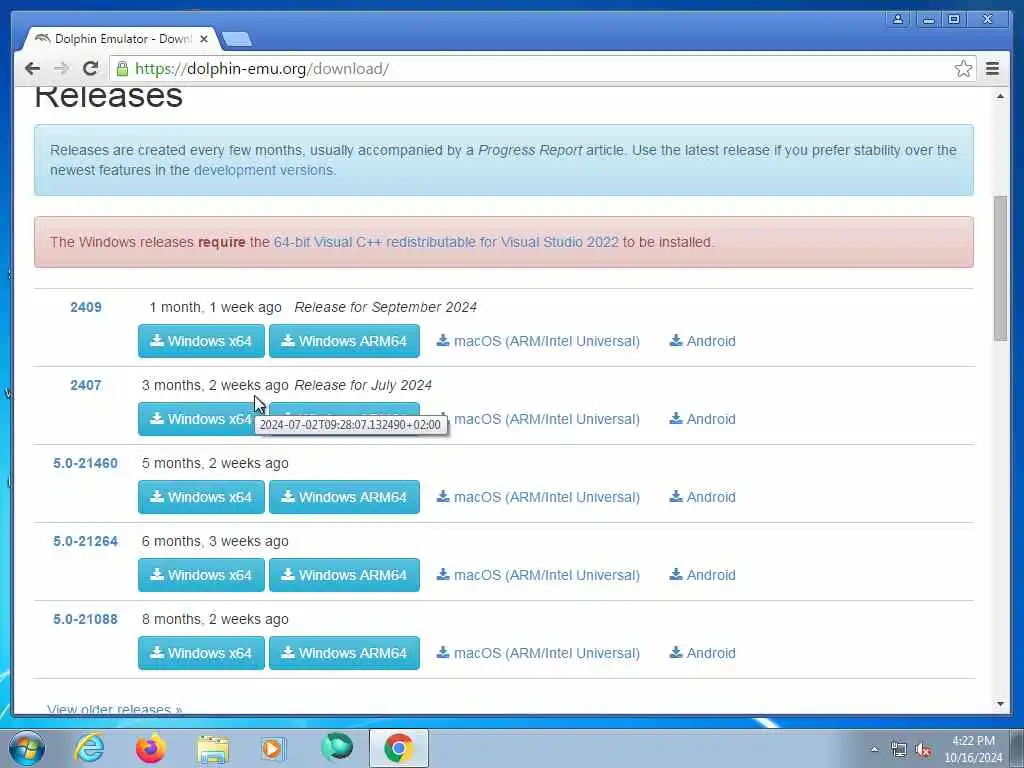Image resolution: width=1024 pixels, height=768 pixels.
Task: Click the scrollbar up arrow
Action: pos(1000,97)
